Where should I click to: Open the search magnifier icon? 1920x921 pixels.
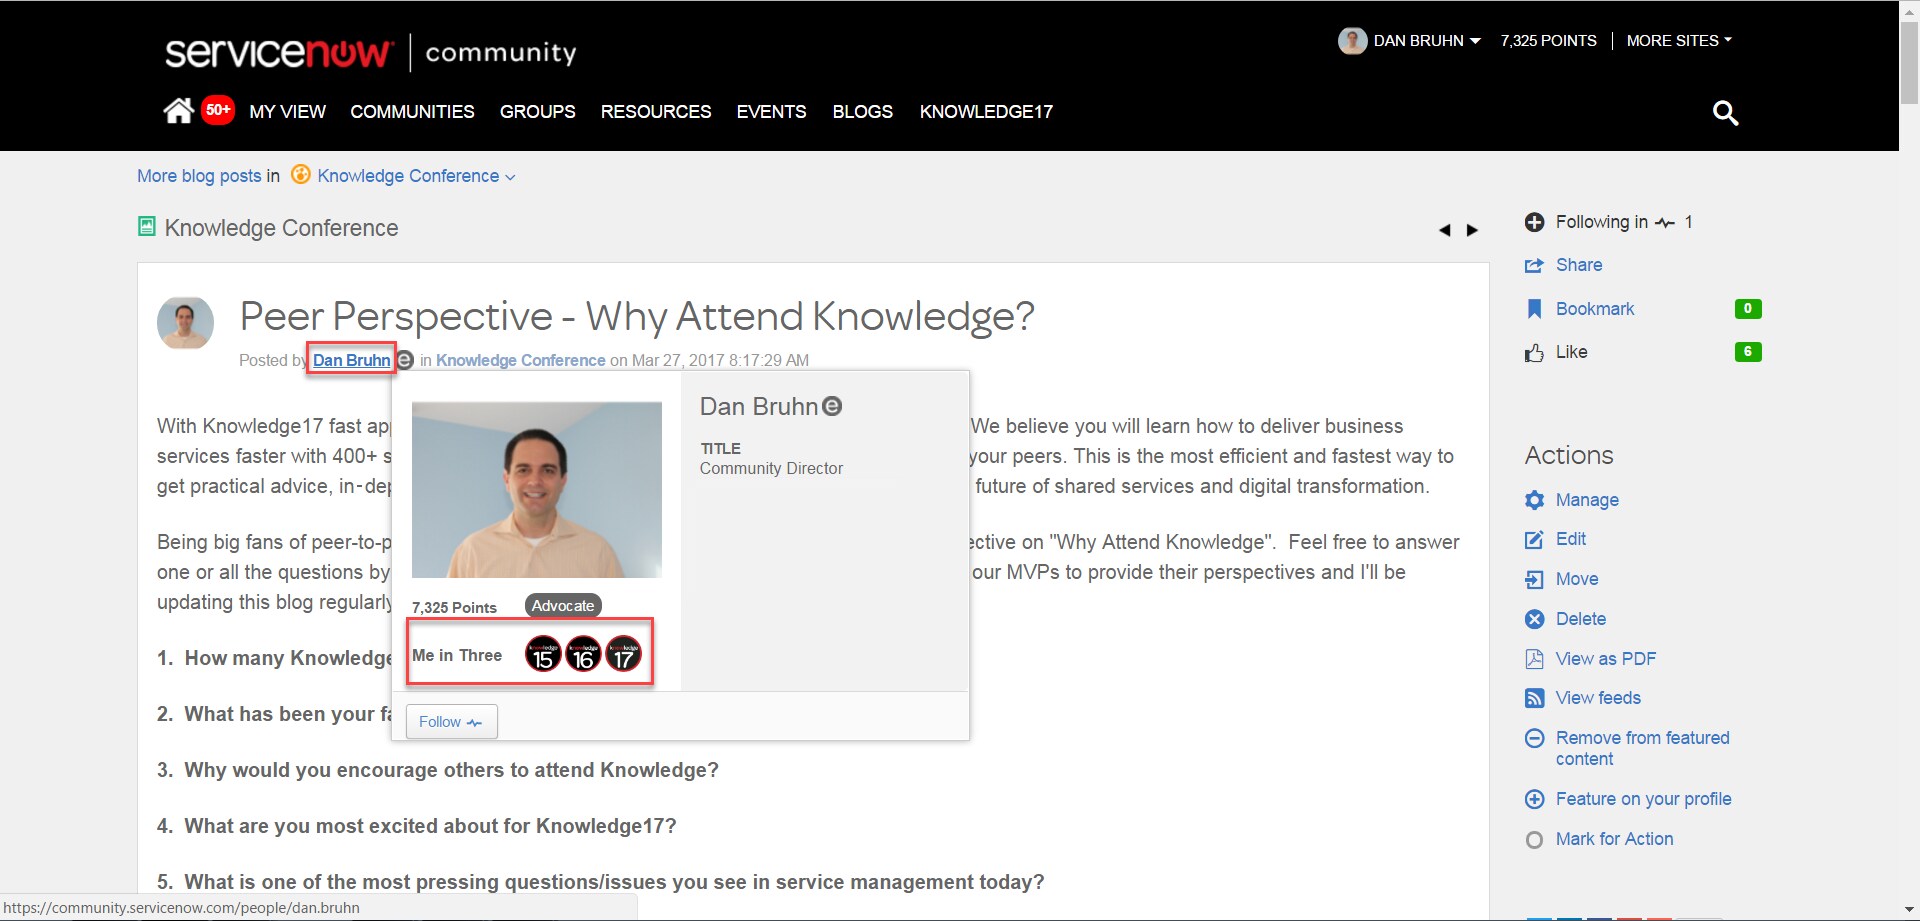point(1725,113)
